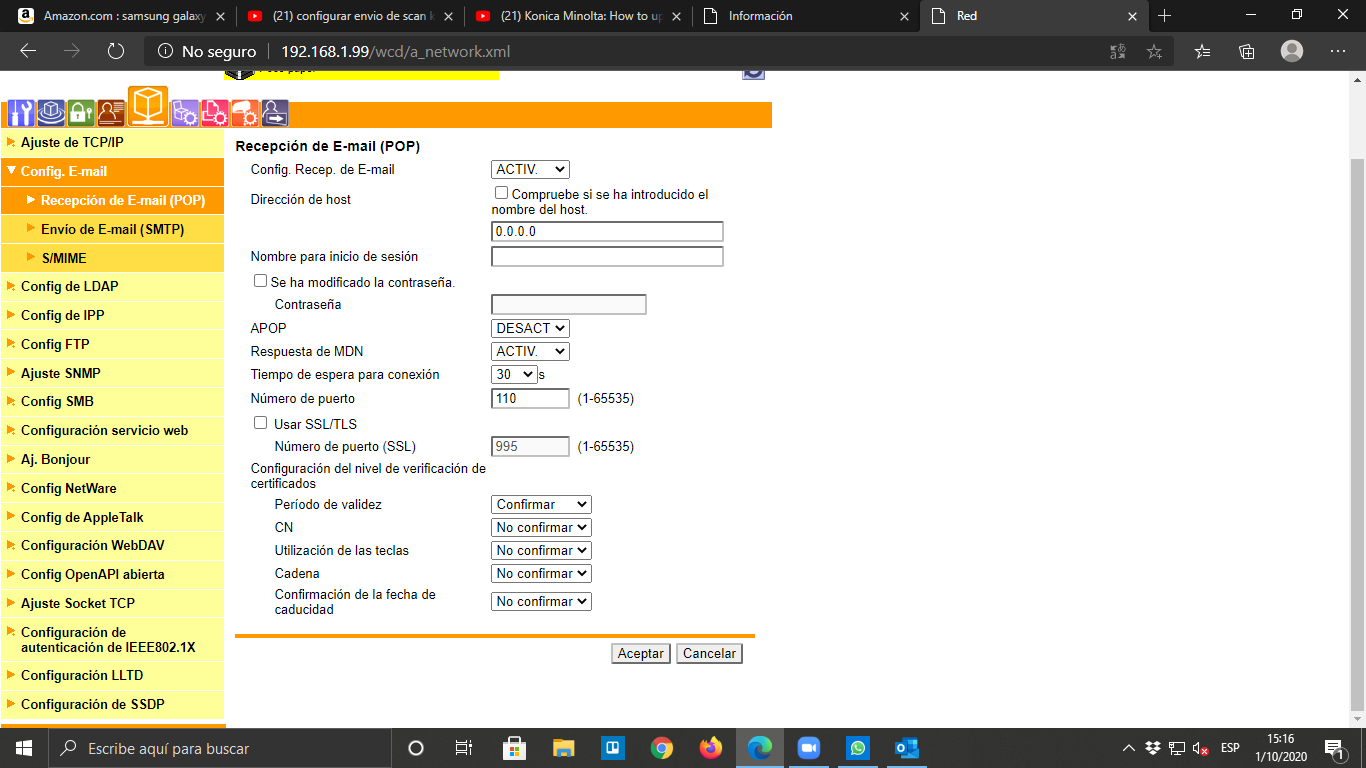The image size is (1366, 768).
Task: Click the Número de puerto input field
Action: coord(530,399)
